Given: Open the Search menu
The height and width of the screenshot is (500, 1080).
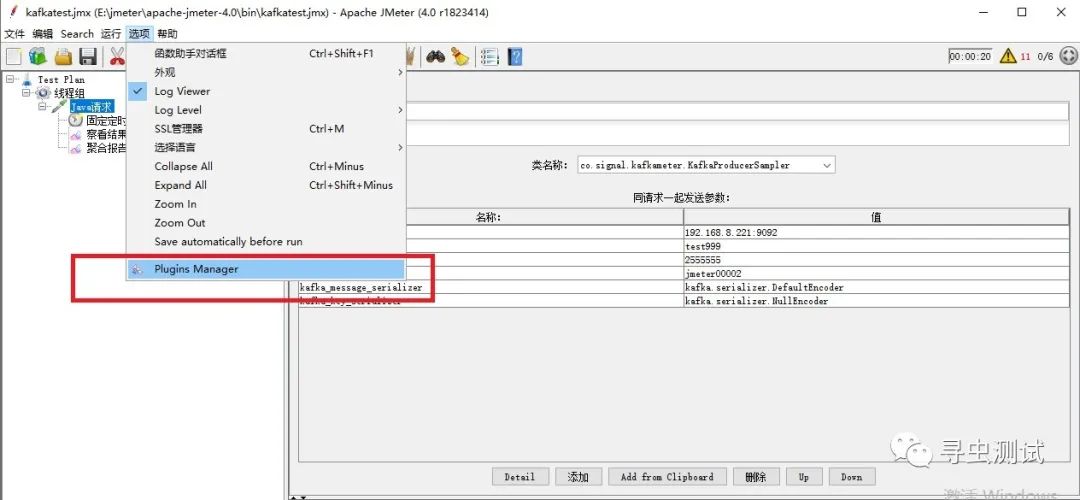Looking at the screenshot, I should click(77, 34).
